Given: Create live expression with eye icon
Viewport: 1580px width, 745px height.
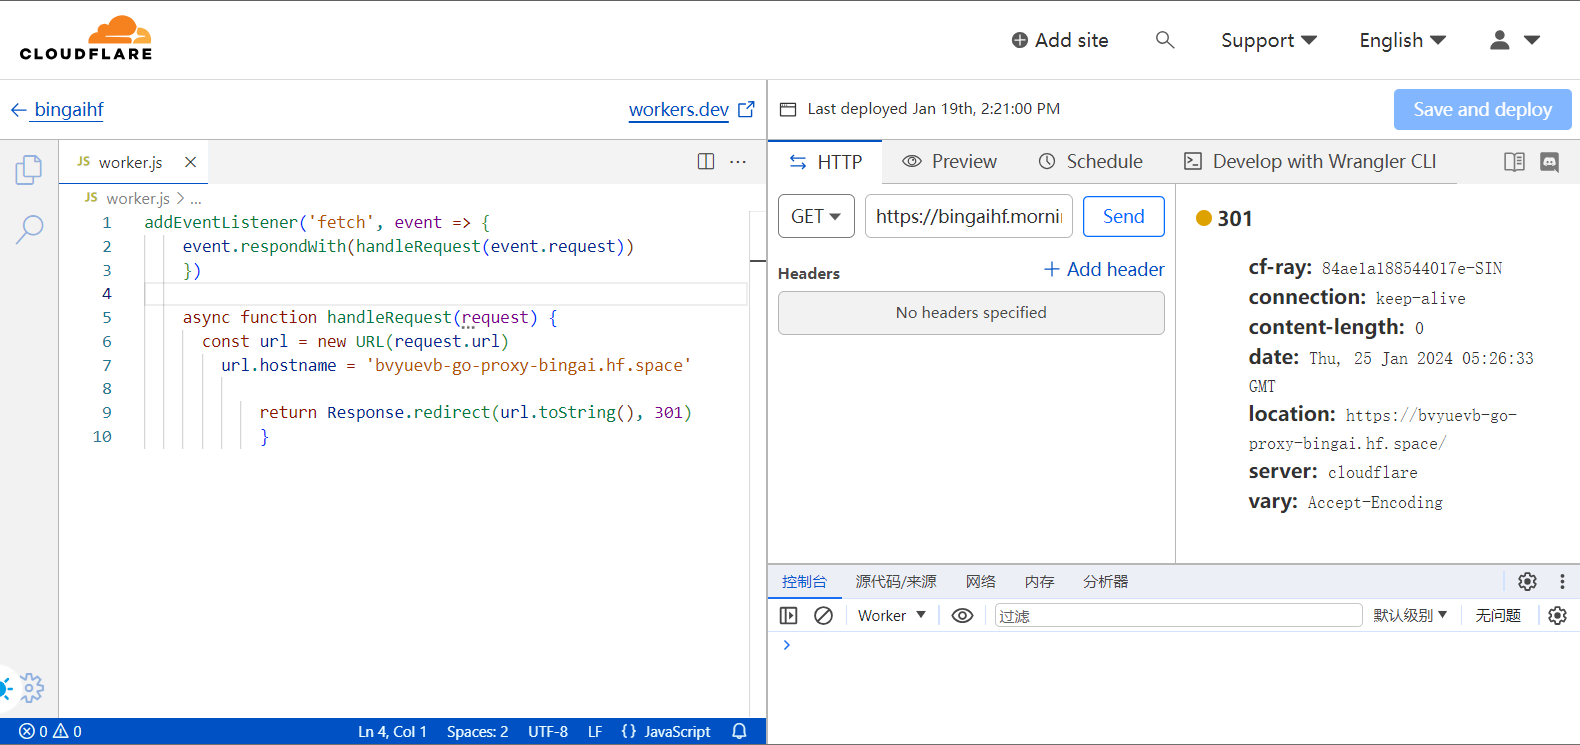Looking at the screenshot, I should tap(962, 616).
